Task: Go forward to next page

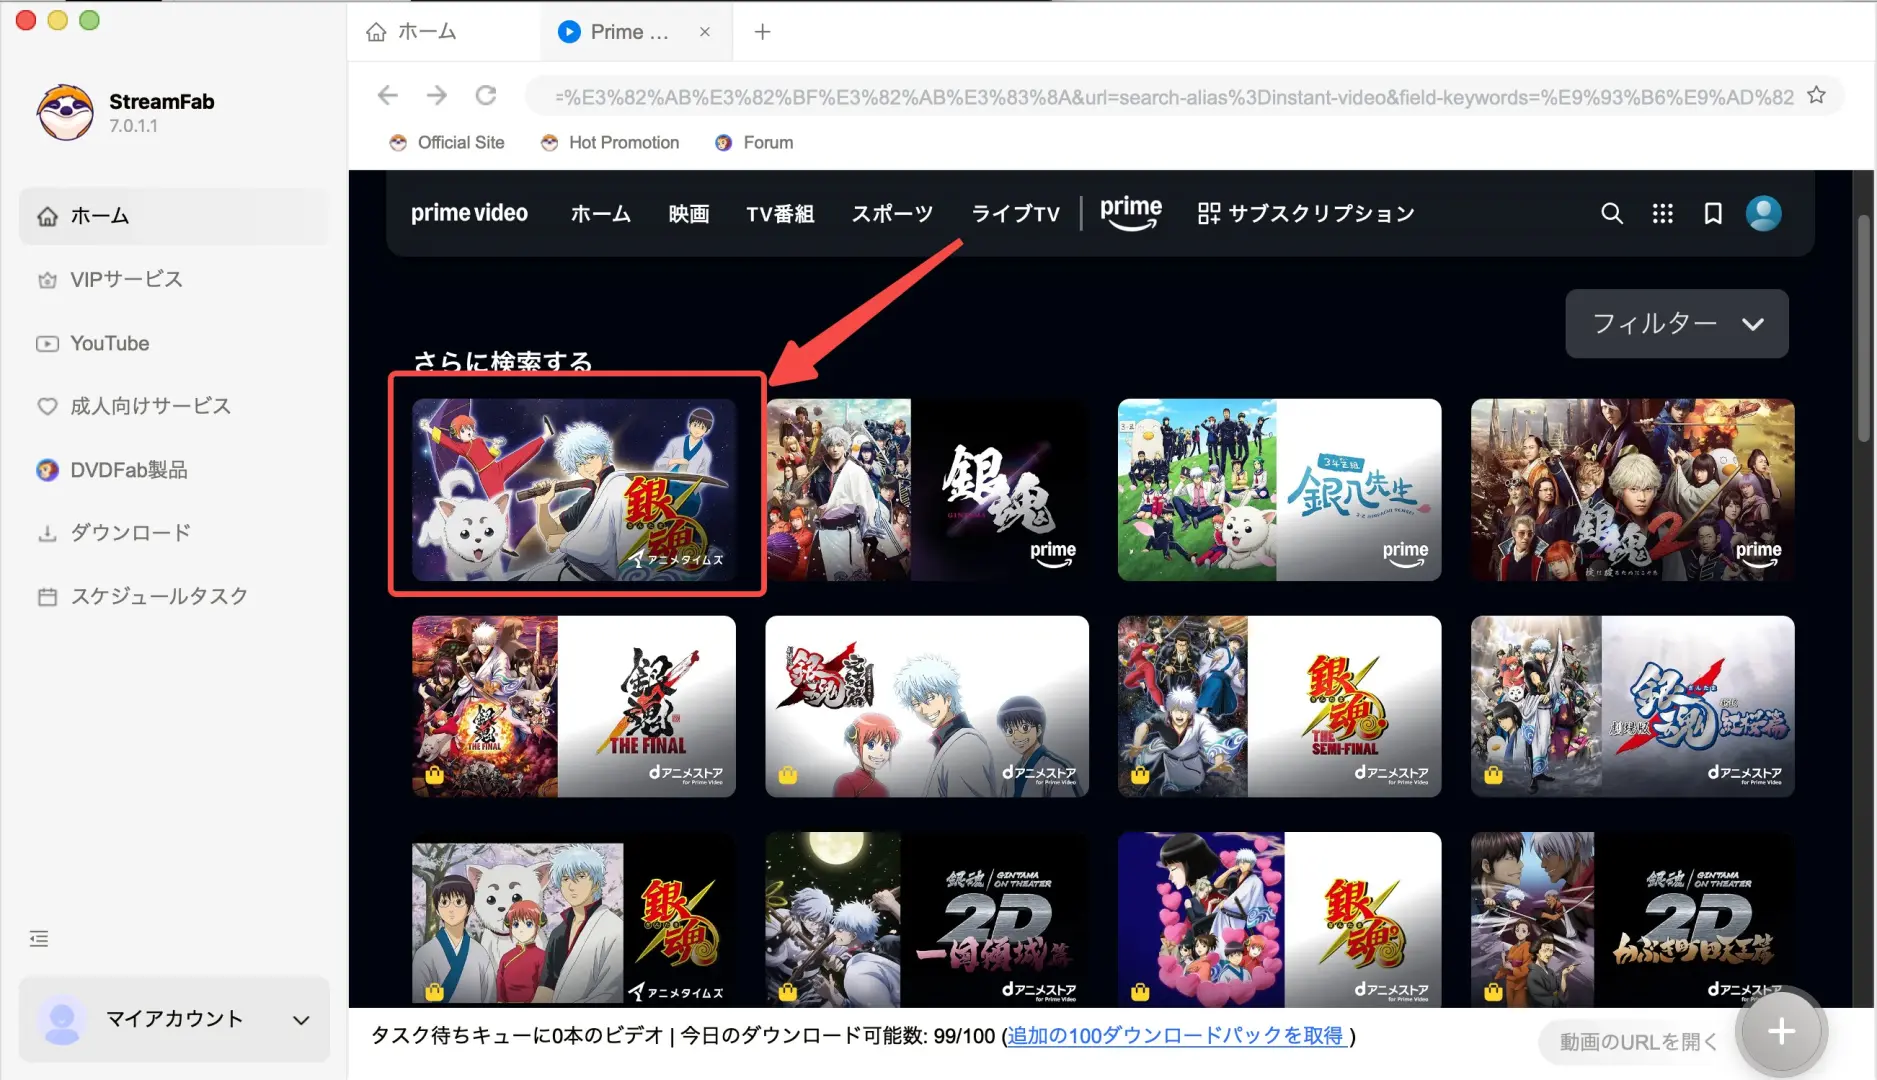Action: pos(437,95)
